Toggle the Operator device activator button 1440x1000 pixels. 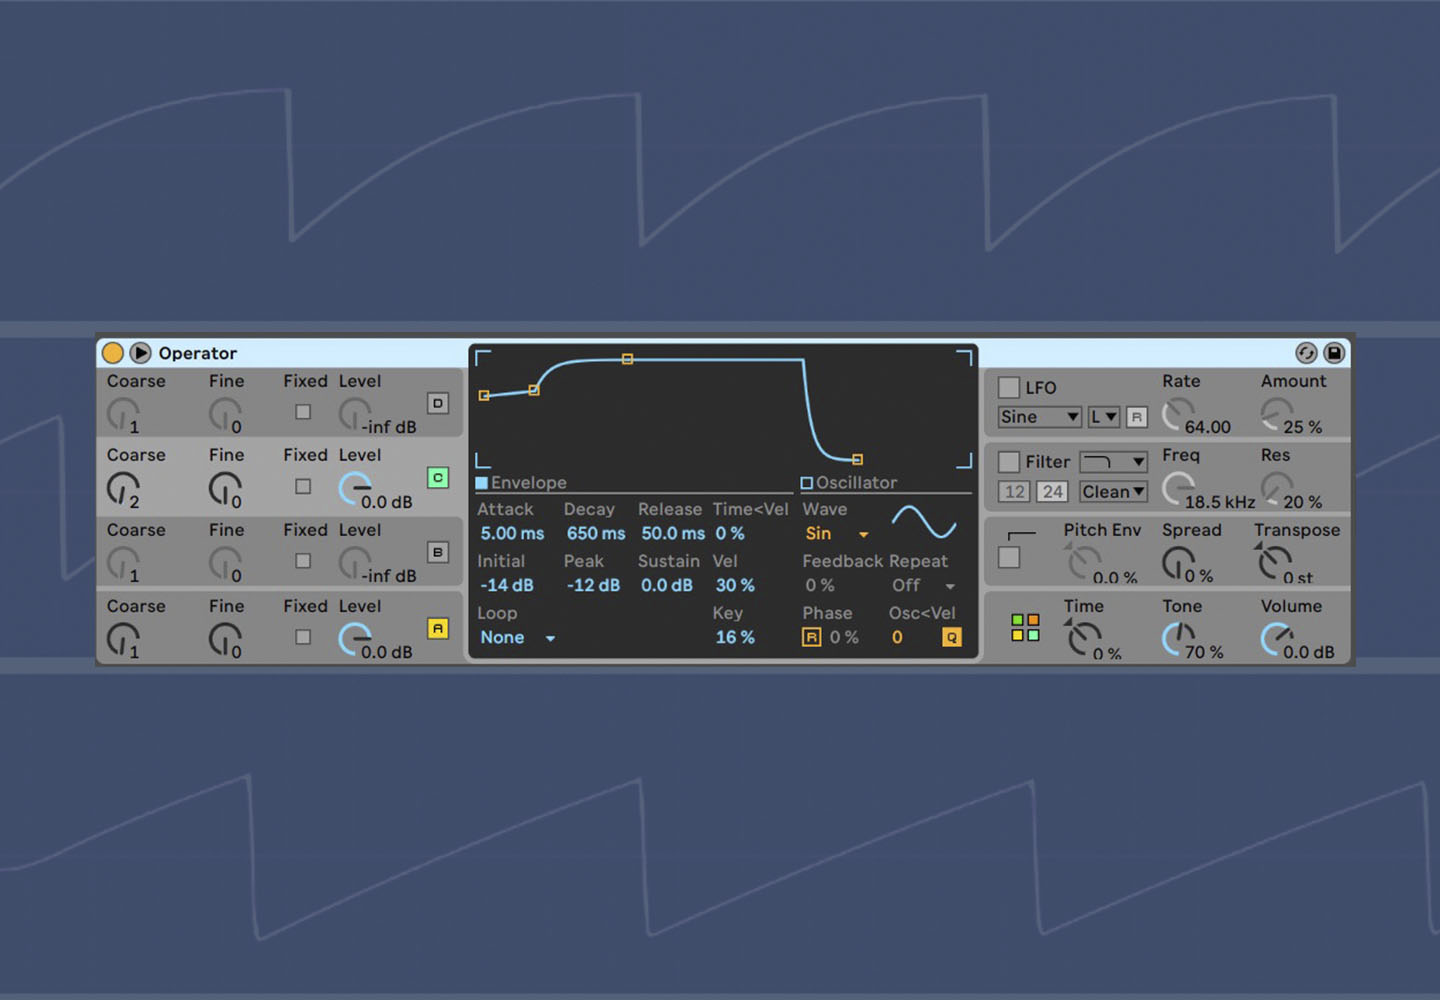pyautogui.click(x=113, y=353)
